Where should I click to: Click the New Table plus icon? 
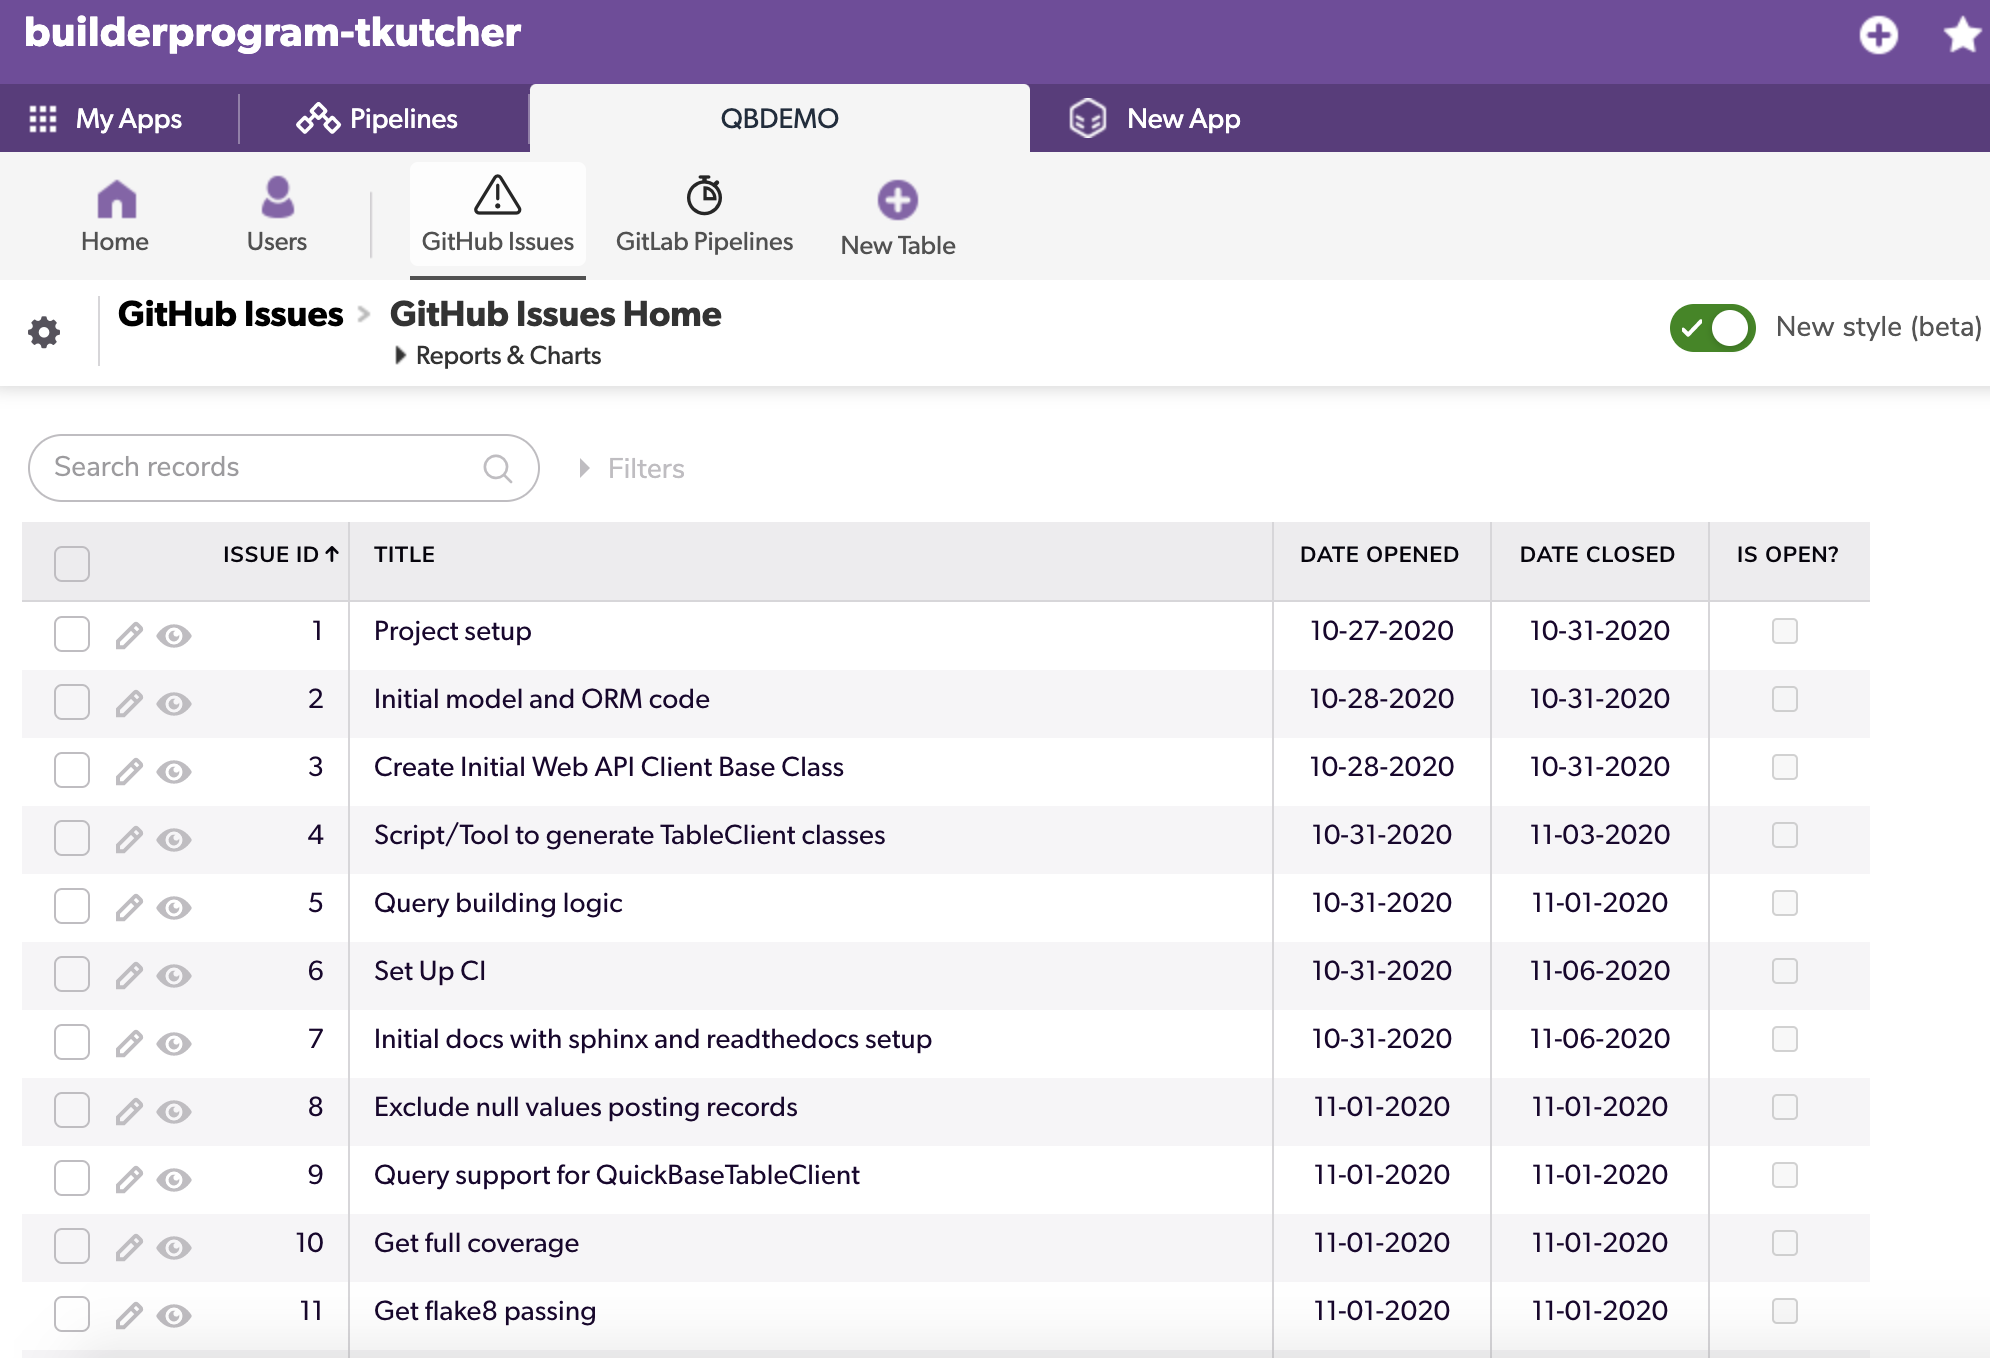click(897, 200)
